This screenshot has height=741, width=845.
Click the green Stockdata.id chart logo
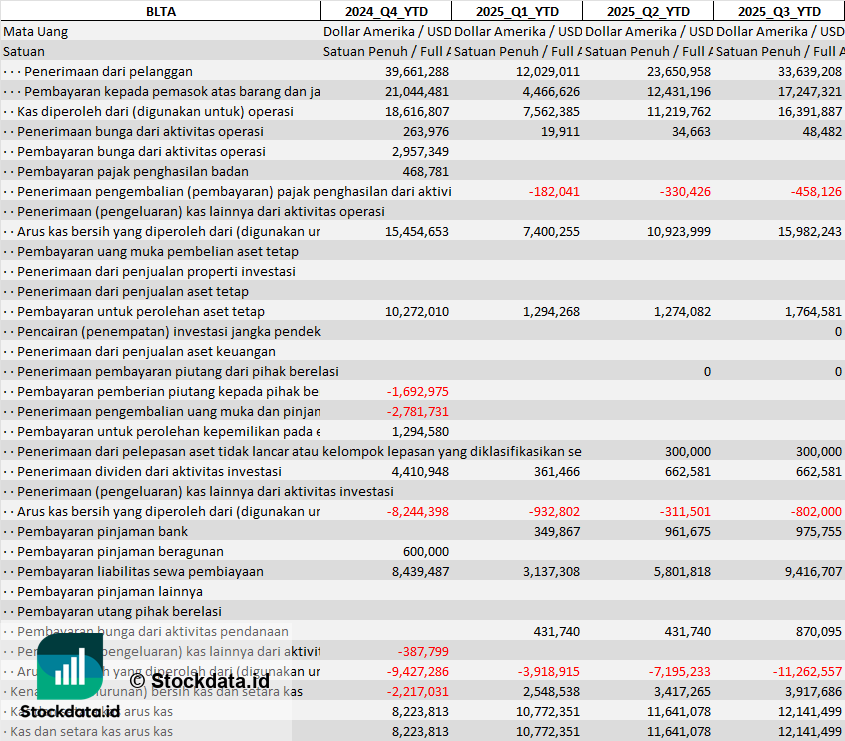[x=68, y=667]
